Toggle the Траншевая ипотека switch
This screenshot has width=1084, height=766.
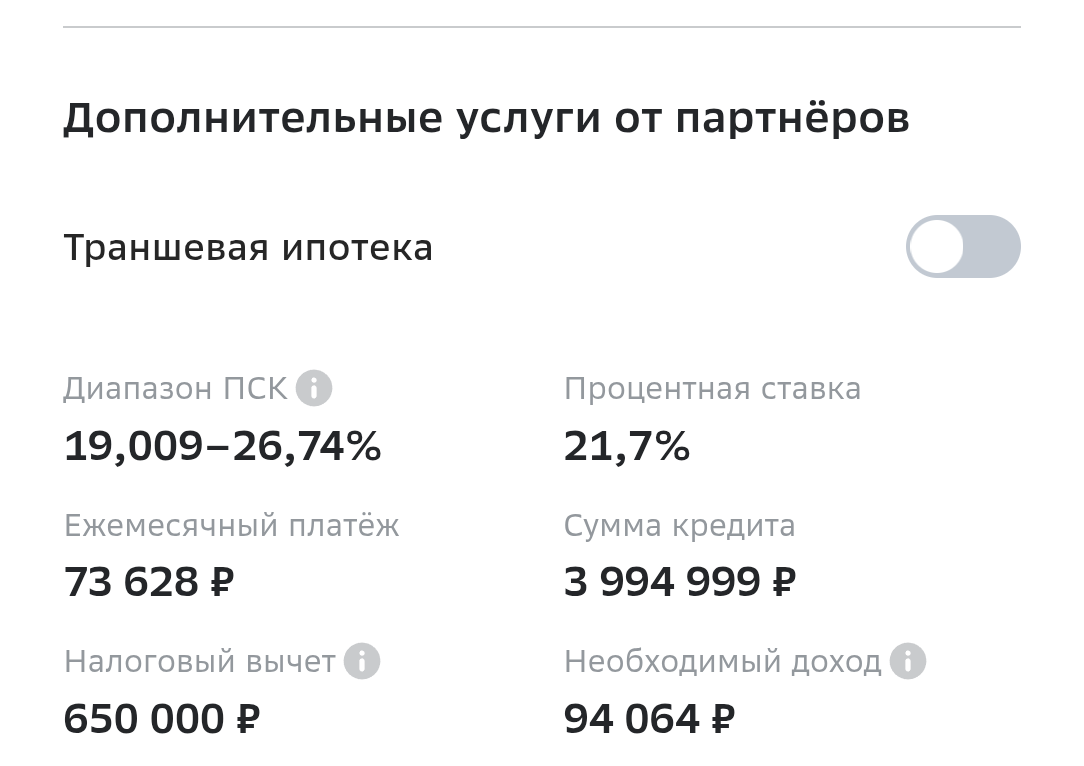click(962, 246)
